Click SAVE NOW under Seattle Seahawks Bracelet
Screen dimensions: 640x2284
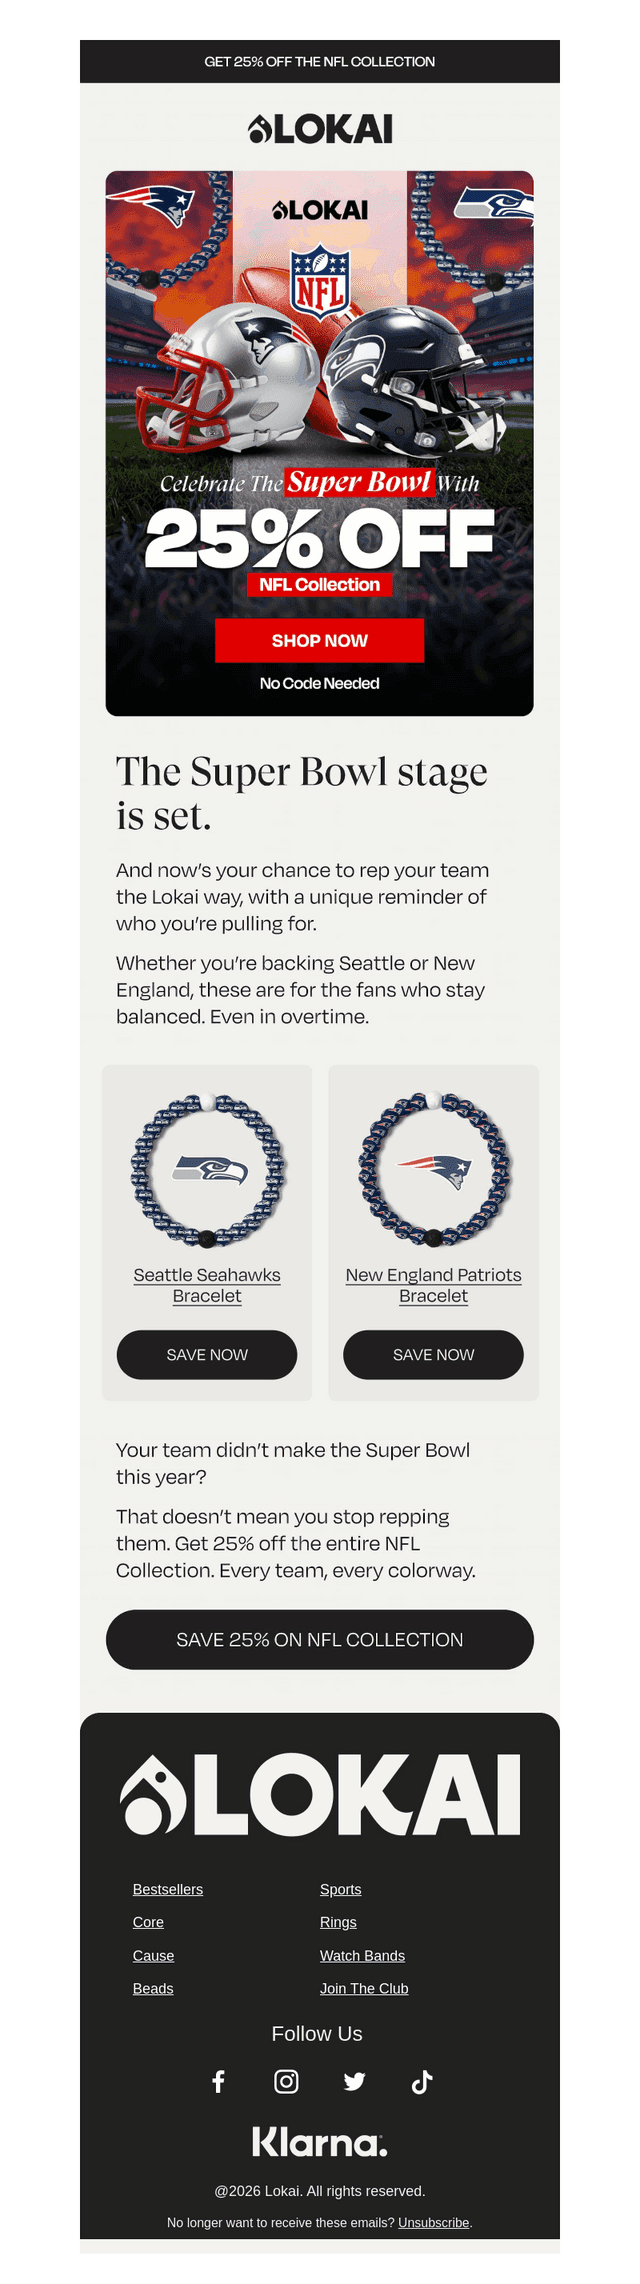tap(207, 1354)
